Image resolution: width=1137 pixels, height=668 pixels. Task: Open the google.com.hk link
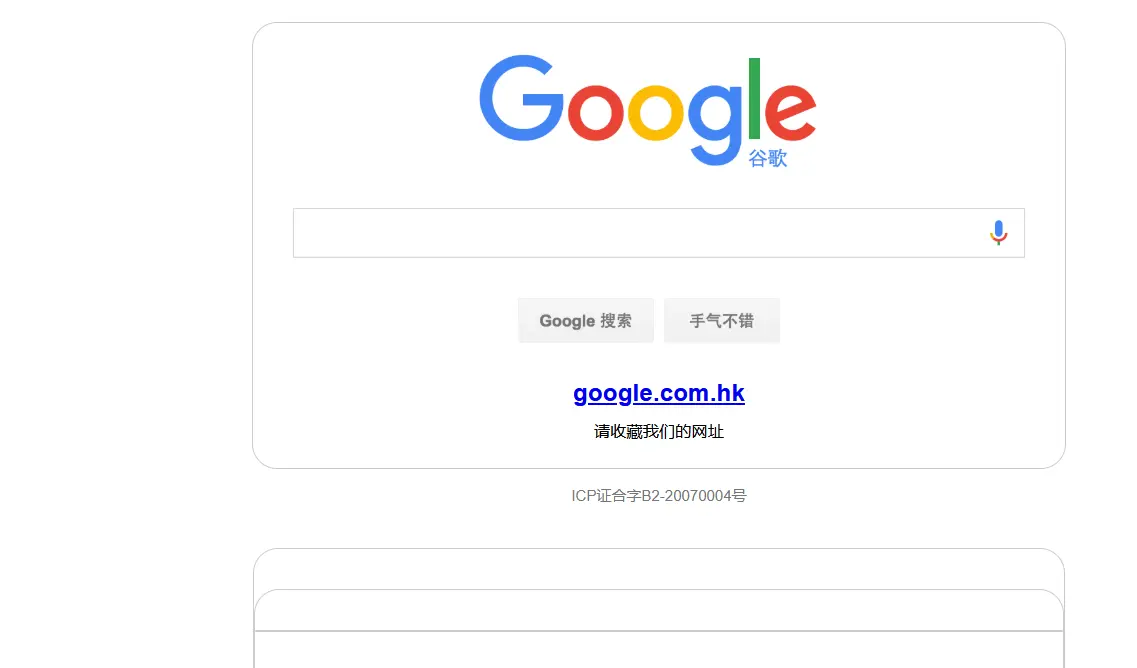658,393
